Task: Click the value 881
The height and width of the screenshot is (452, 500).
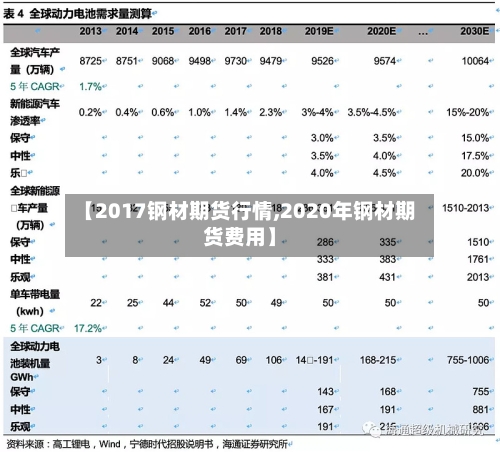Action: 481,409
